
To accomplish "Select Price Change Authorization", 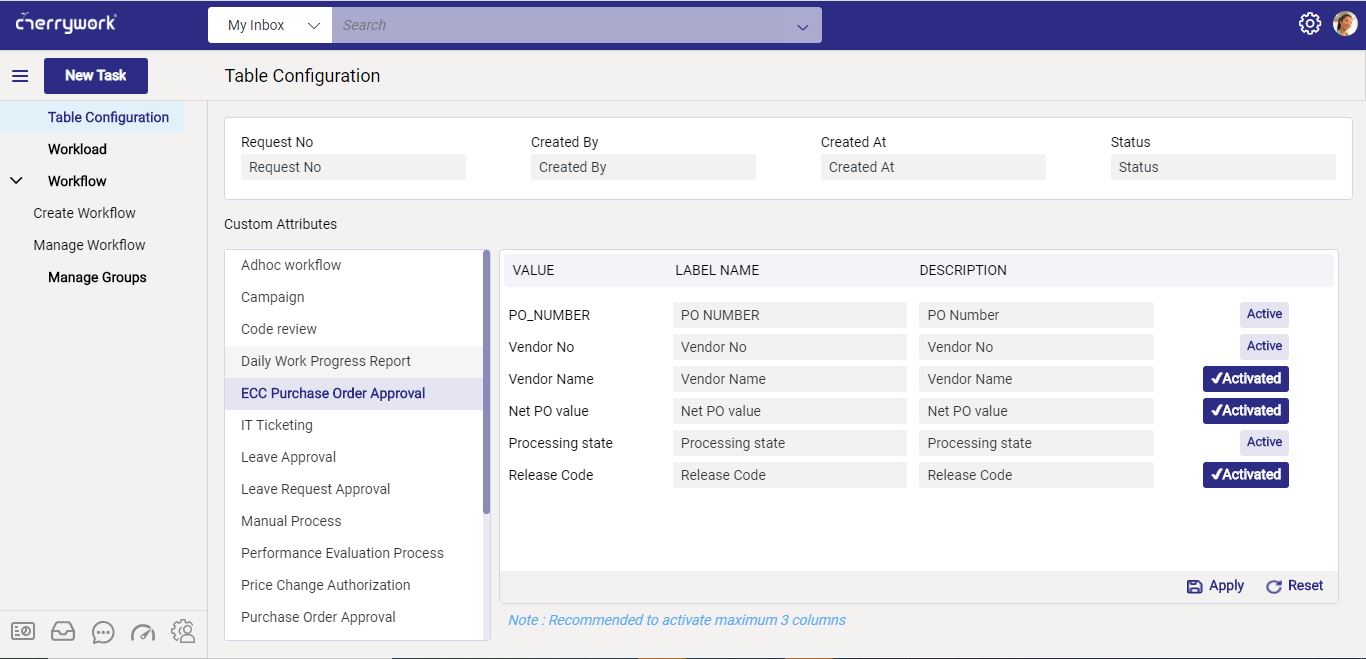I will click(x=354, y=585).
